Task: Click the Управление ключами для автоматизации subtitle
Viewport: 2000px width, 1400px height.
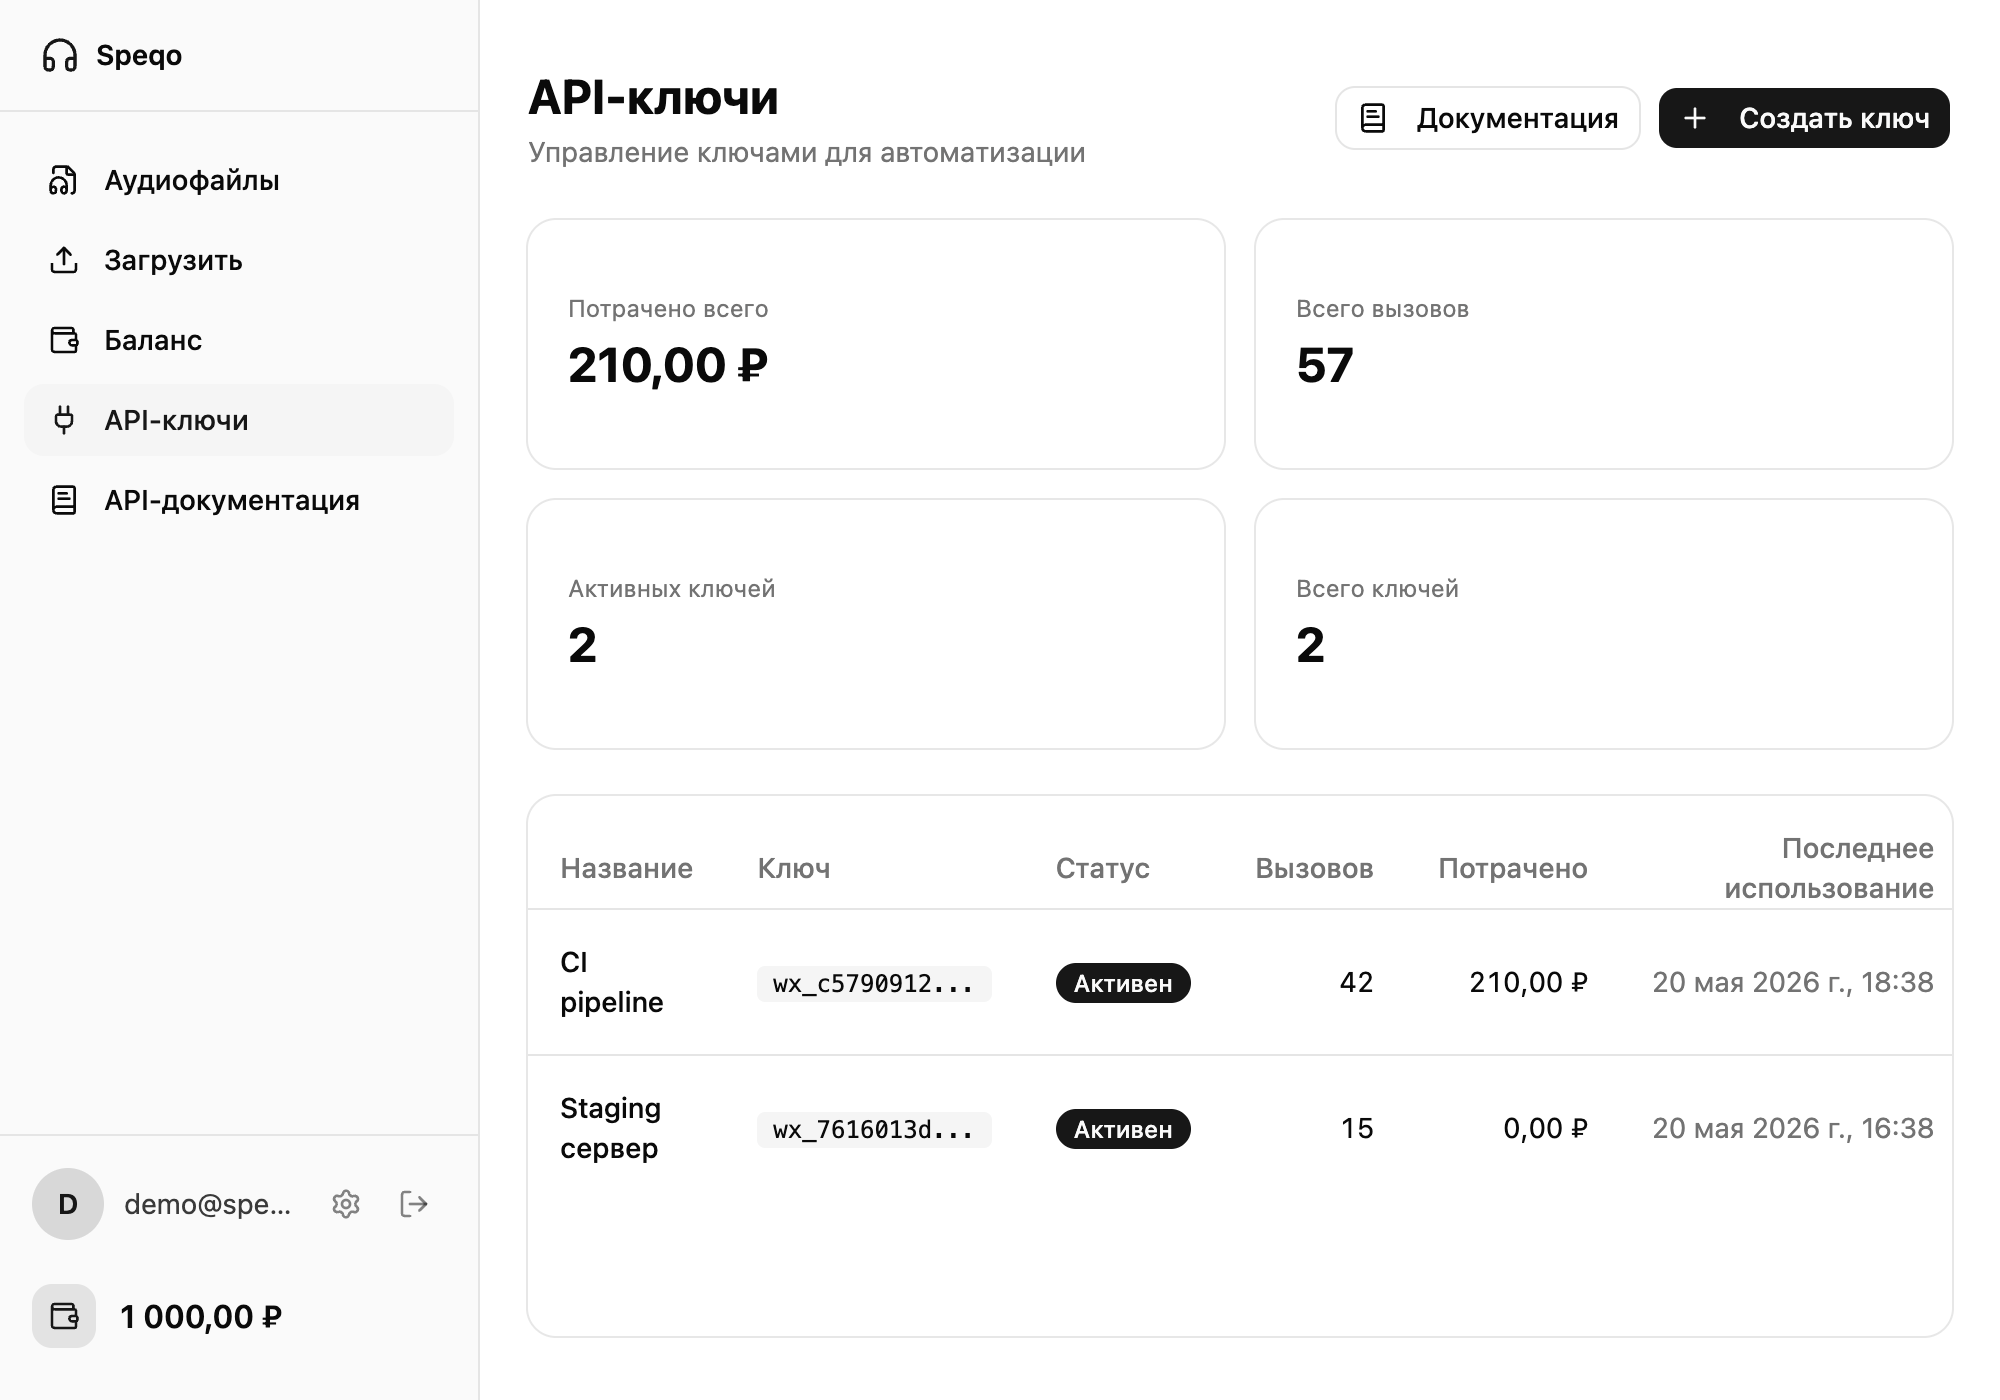Action: coord(807,152)
